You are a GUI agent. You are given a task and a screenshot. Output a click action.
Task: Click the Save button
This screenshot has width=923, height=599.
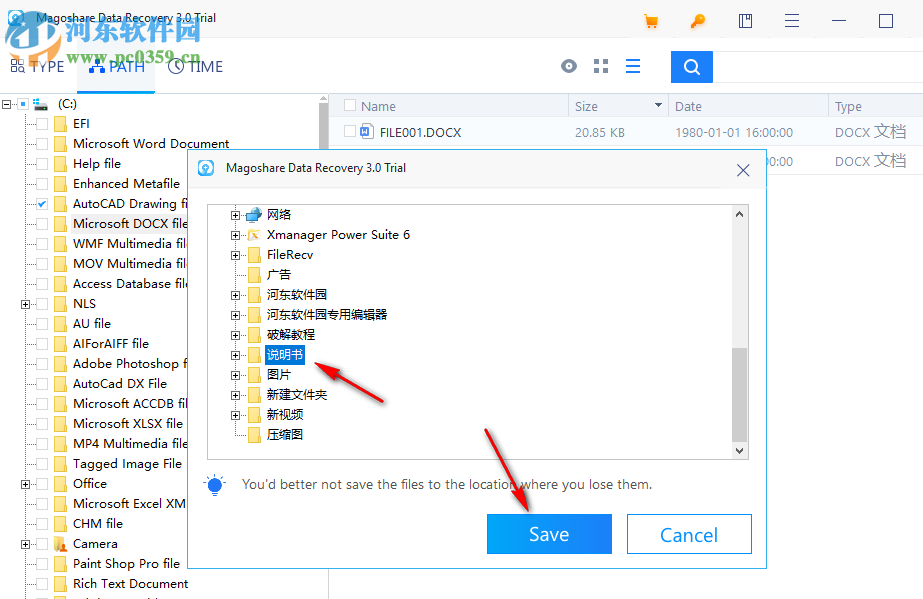coord(548,533)
